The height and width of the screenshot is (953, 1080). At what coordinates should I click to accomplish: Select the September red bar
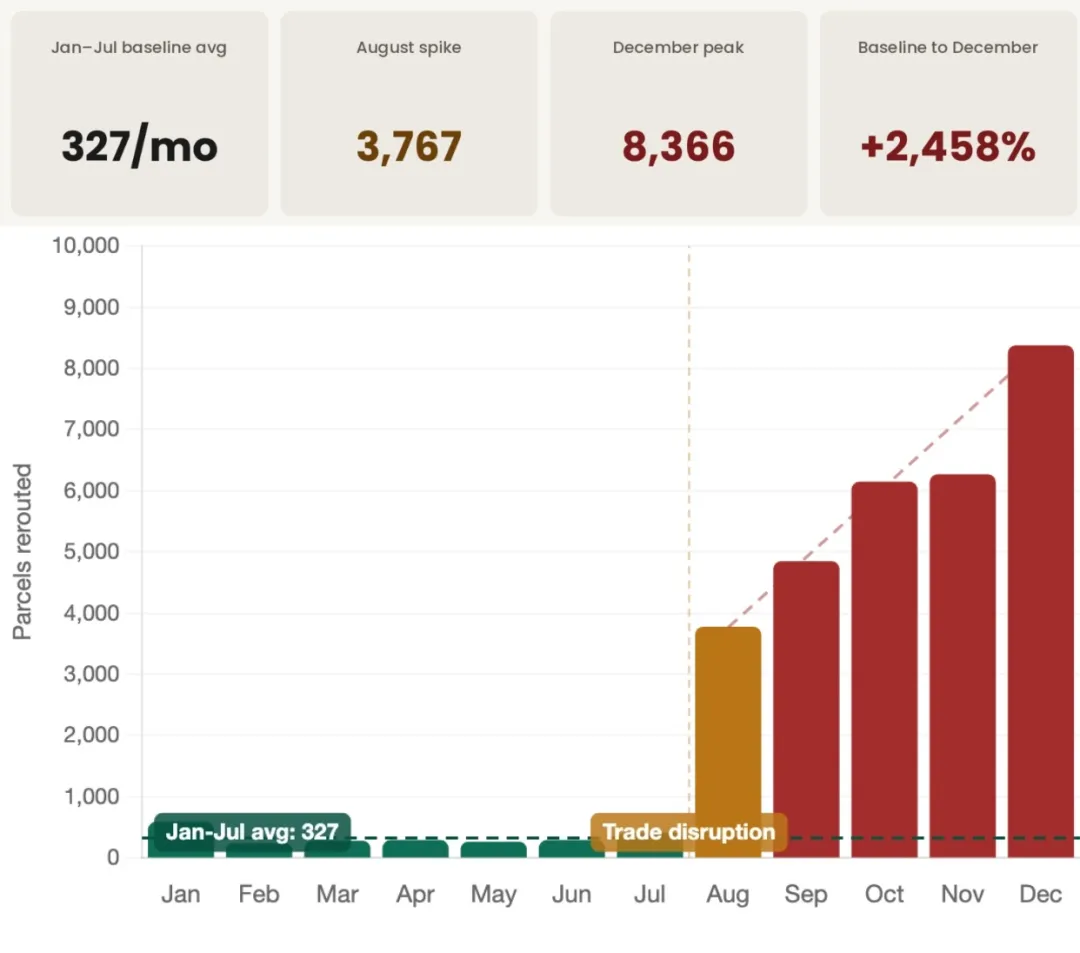806,709
